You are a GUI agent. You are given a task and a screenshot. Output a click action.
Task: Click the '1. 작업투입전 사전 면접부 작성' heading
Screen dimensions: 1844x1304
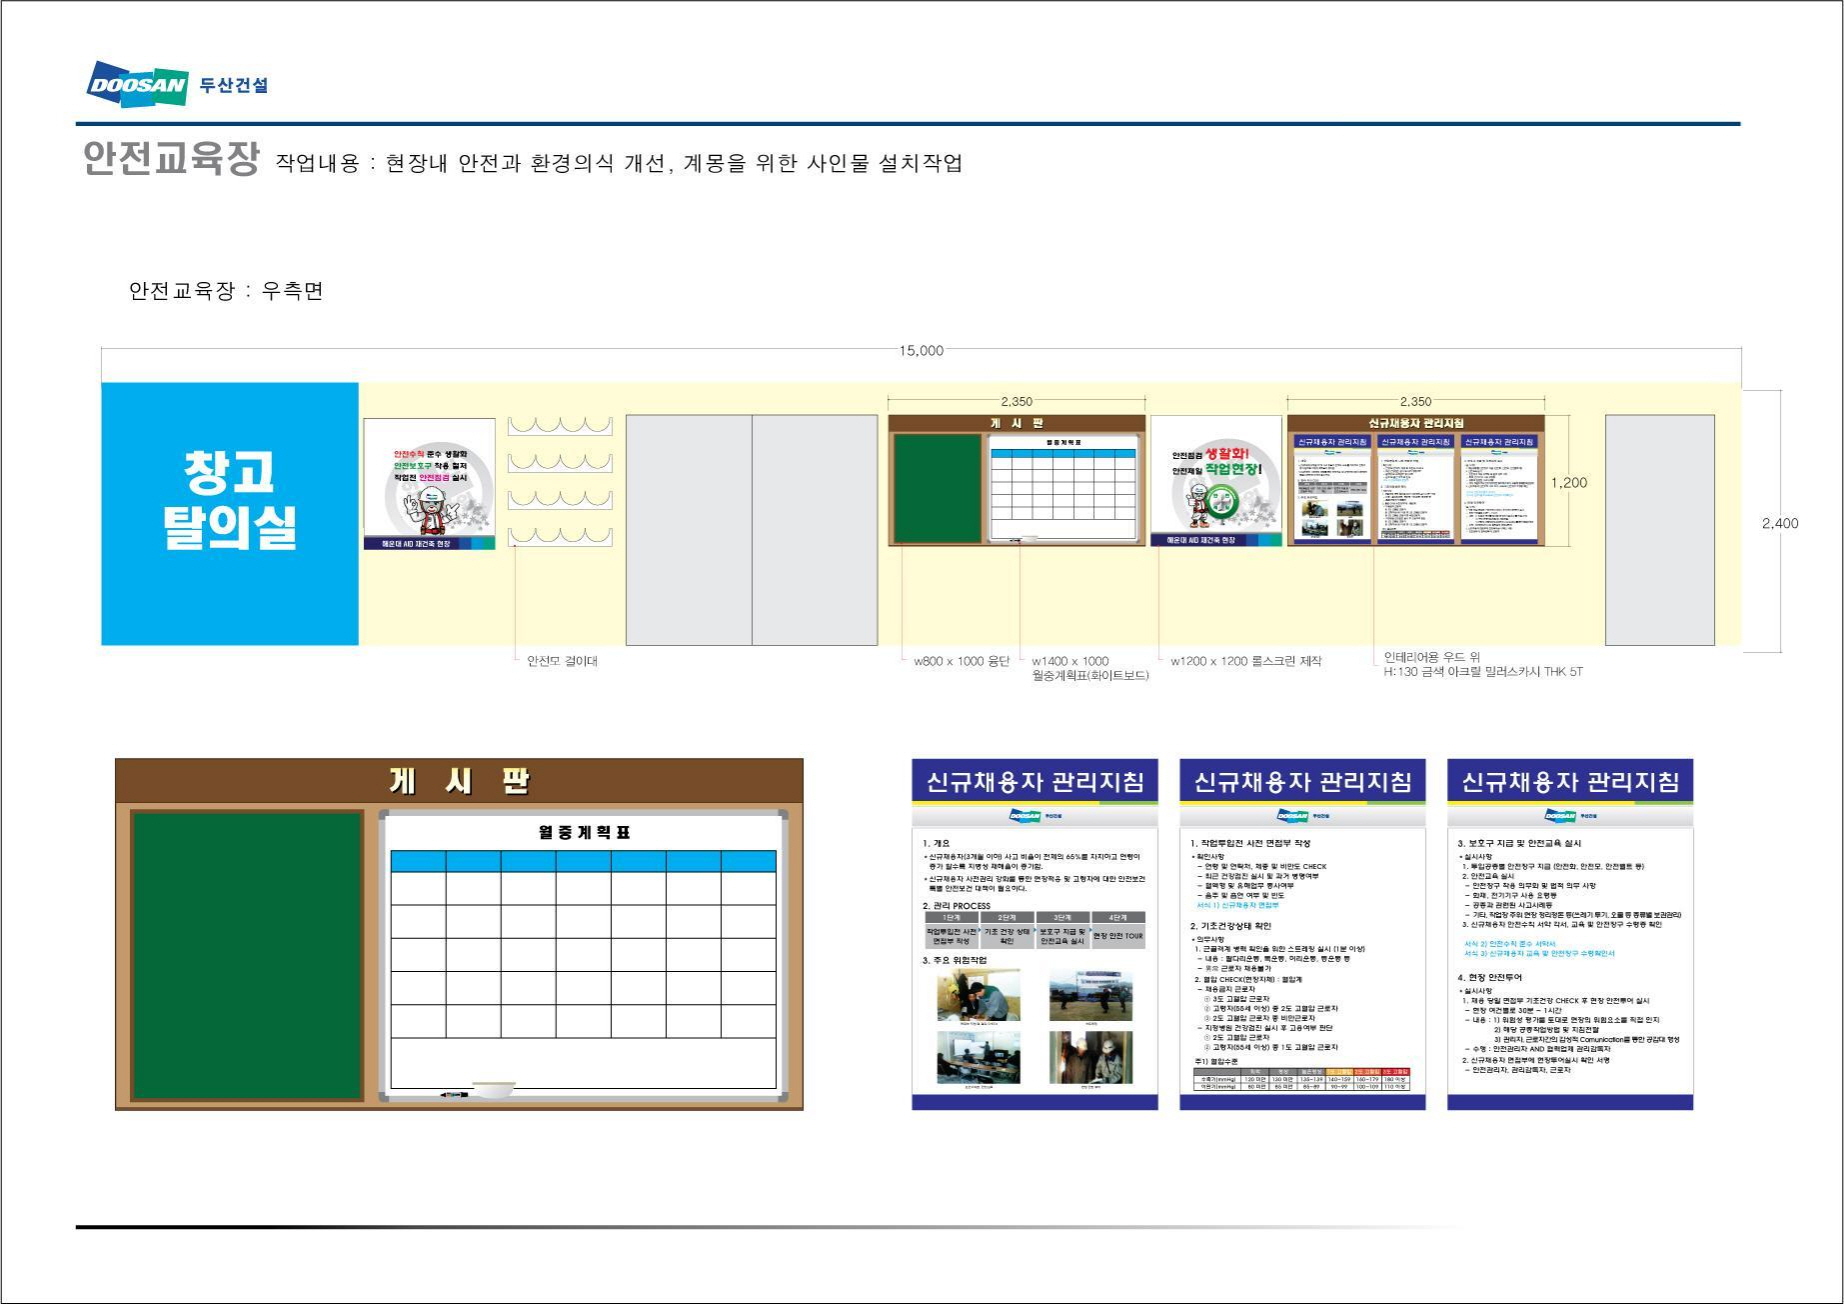(1251, 843)
